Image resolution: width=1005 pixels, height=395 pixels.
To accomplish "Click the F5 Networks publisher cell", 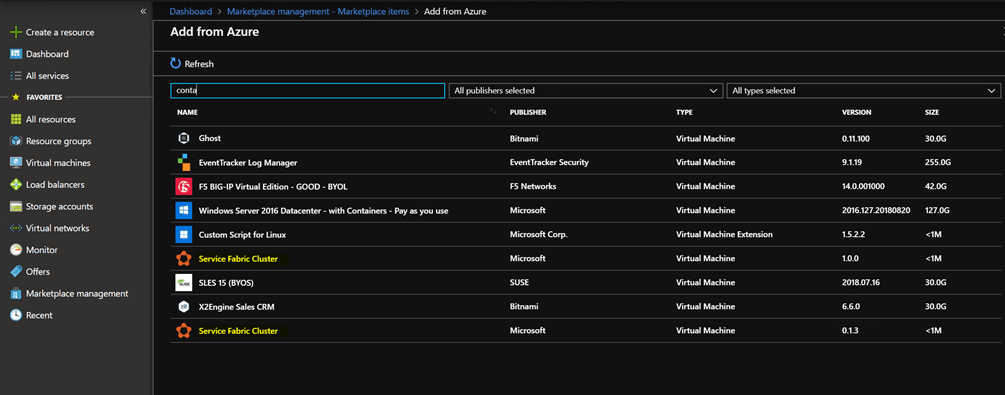I will coord(533,187).
